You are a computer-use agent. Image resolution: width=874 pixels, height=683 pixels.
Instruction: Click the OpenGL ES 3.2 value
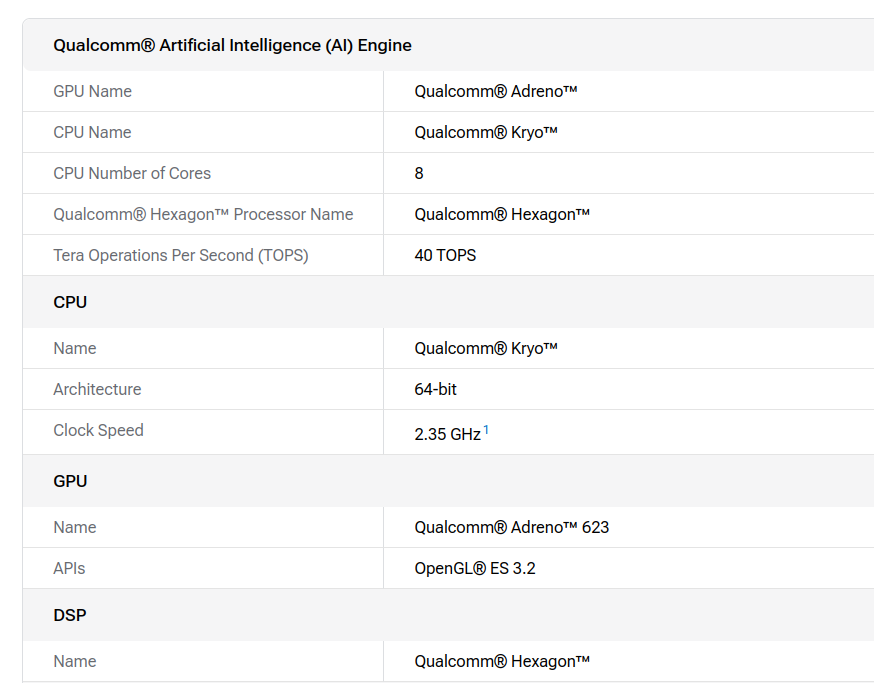pyautogui.click(x=475, y=568)
